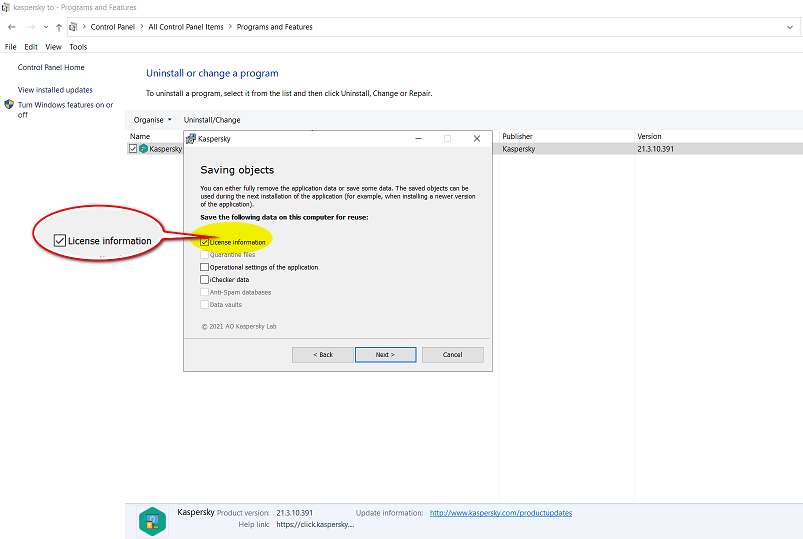Viewport: 803px width, 539px height.
Task: Enable Operational settings of the application
Action: point(204,267)
